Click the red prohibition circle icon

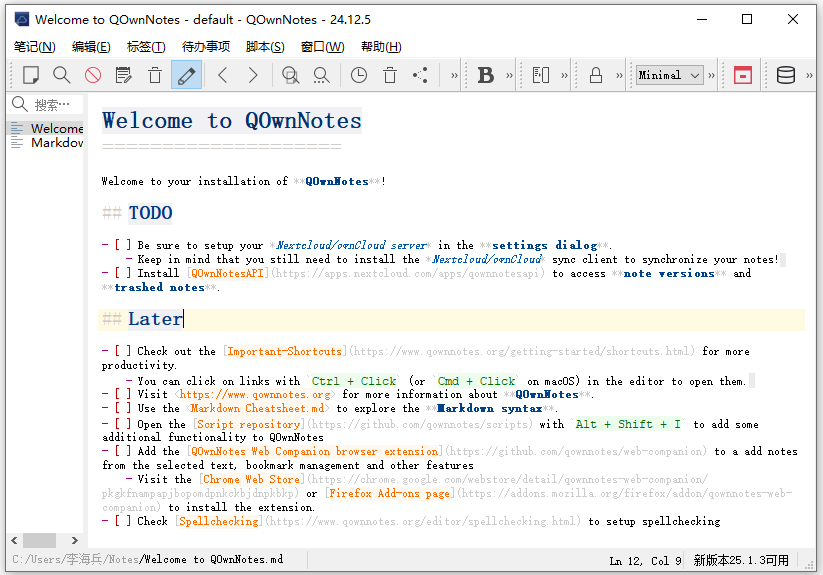click(93, 75)
